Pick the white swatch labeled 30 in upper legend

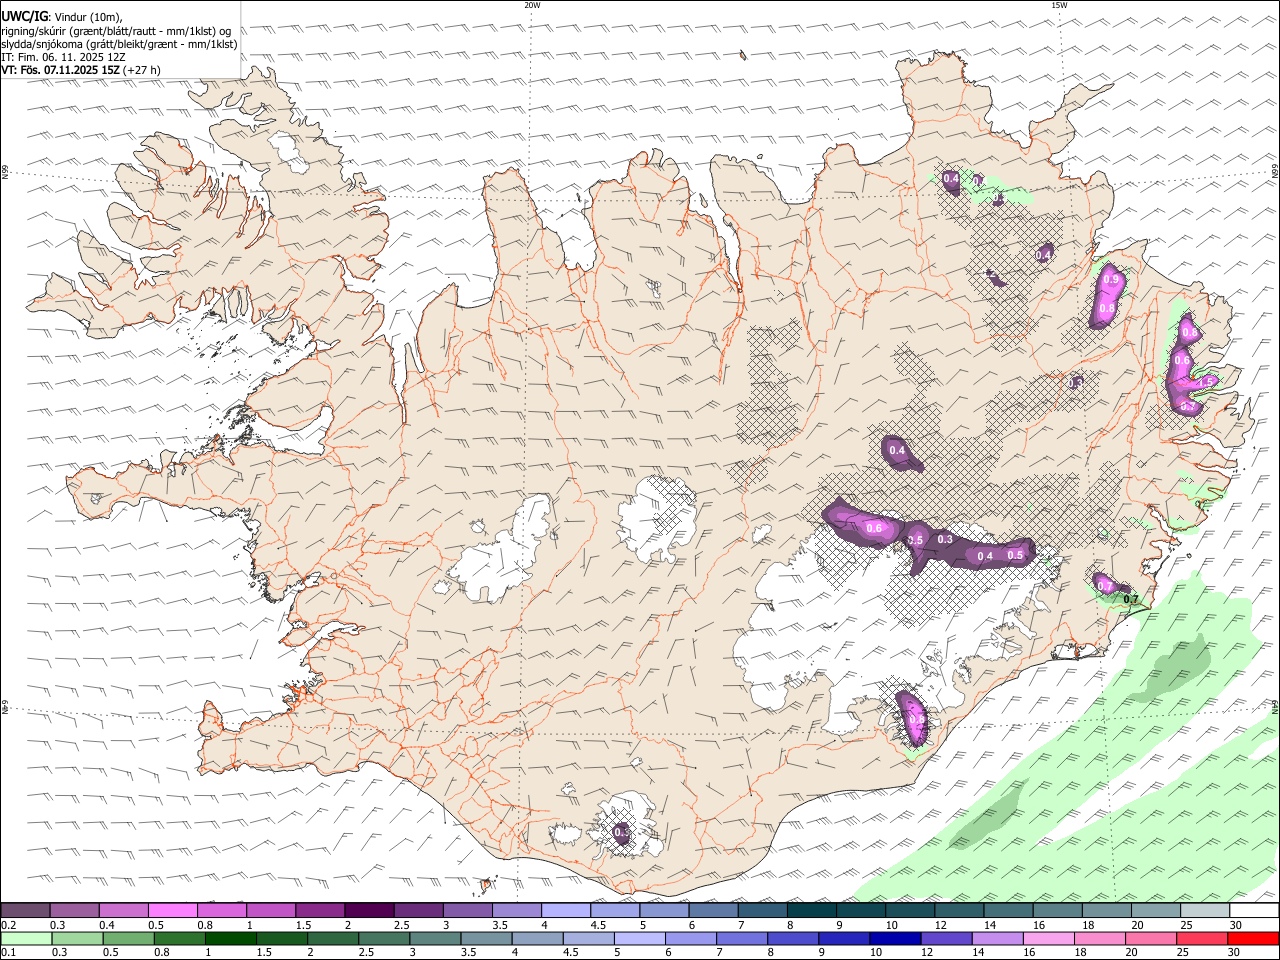[1253, 910]
